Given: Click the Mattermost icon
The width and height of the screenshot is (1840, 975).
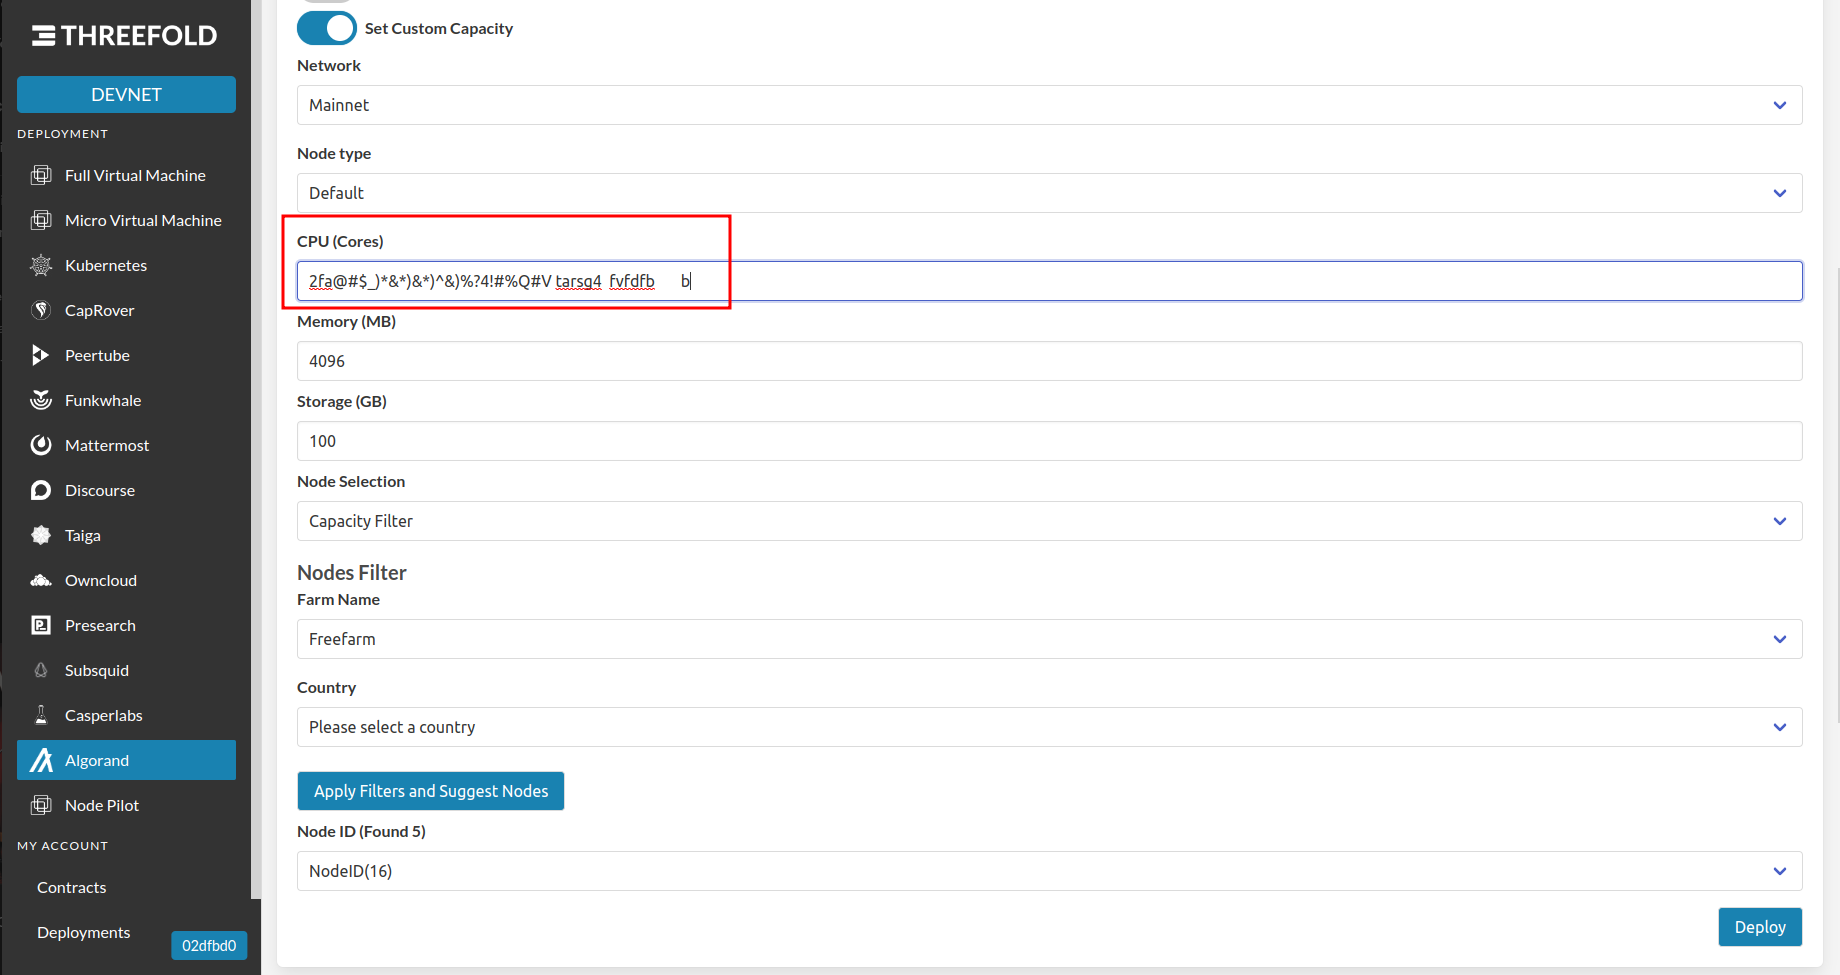Looking at the screenshot, I should tap(41, 445).
